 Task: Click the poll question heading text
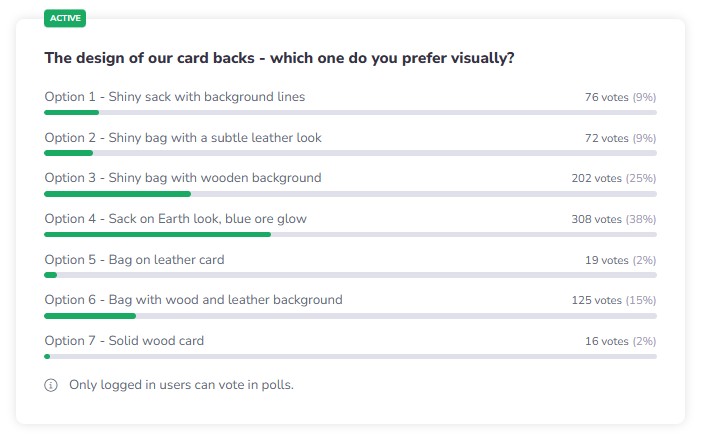(279, 58)
